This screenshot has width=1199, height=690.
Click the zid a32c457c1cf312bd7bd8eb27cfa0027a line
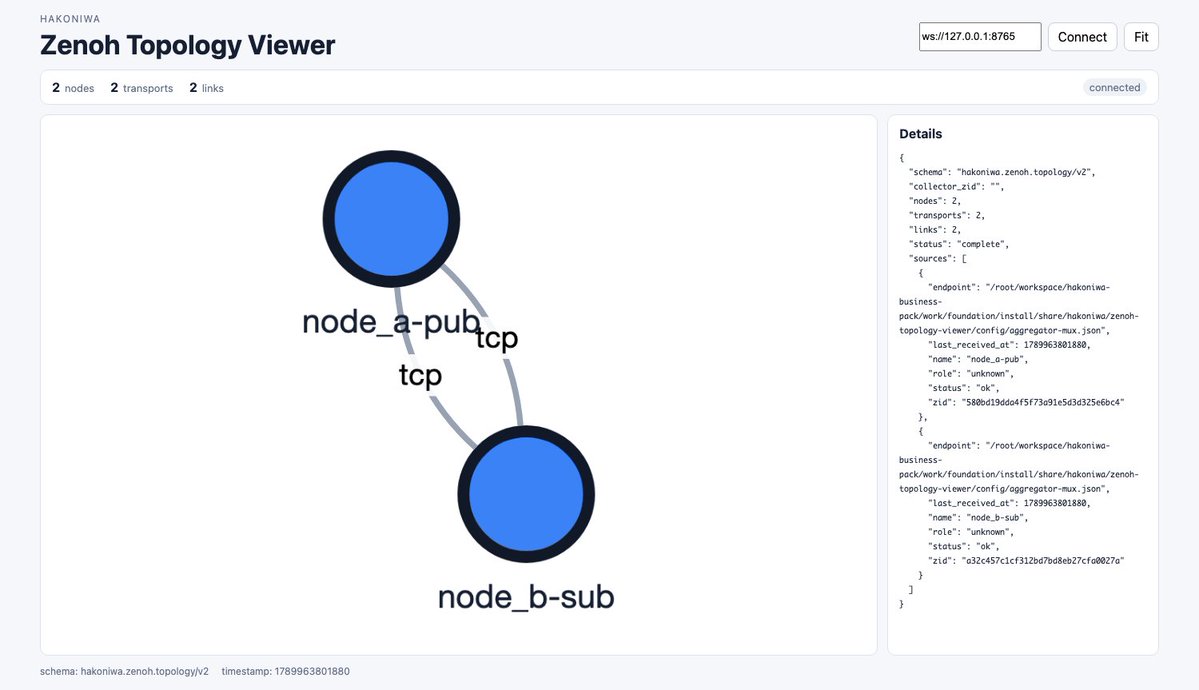click(x=1026, y=561)
